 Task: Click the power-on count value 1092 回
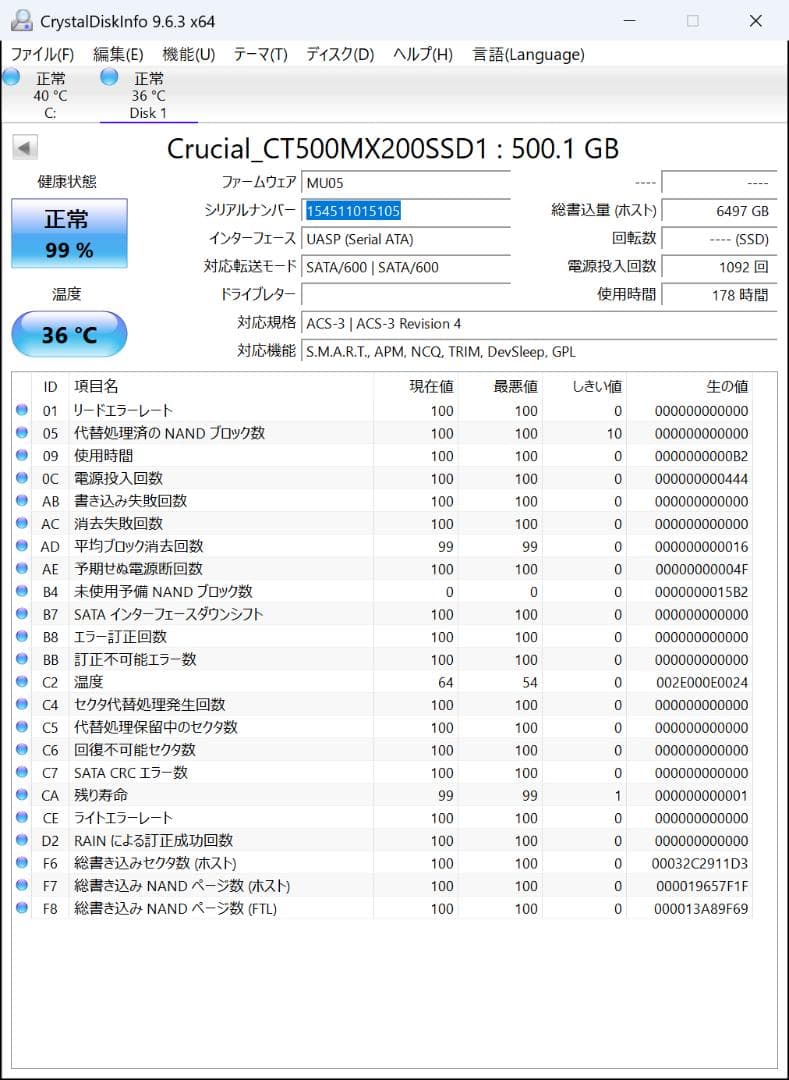pos(719,267)
